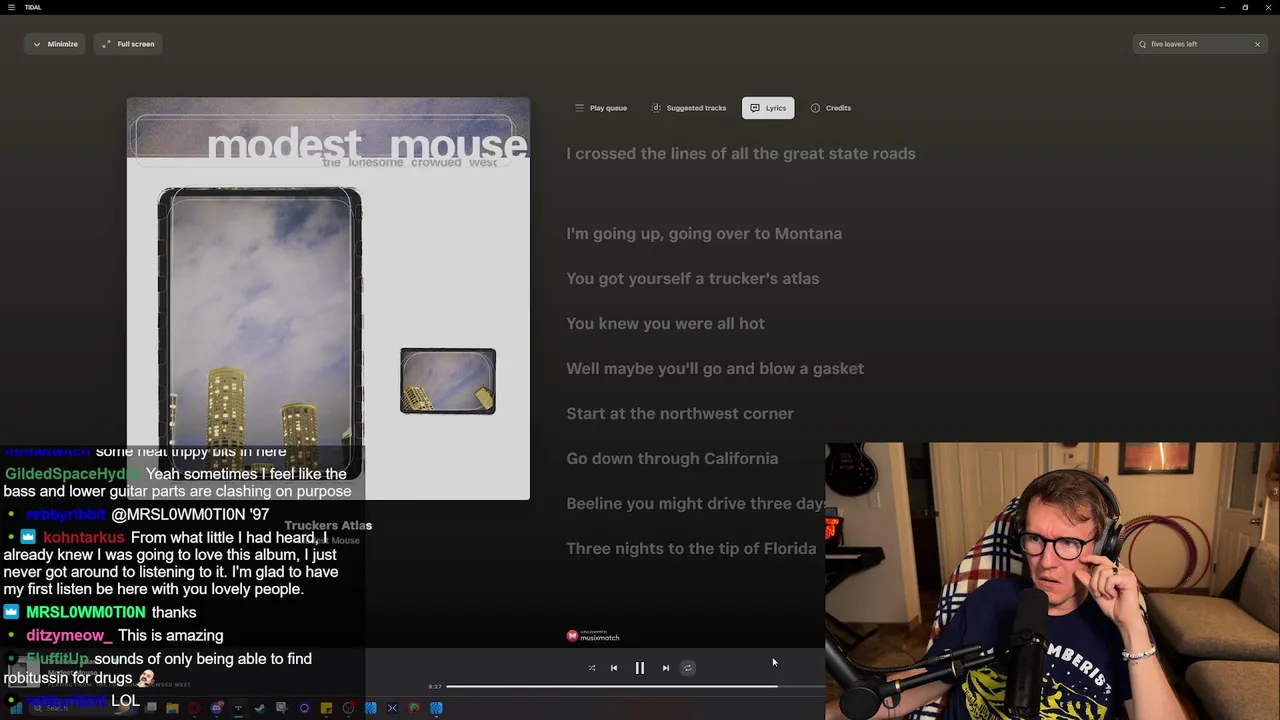The width and height of the screenshot is (1280, 720).
Task: Click the Play queue list icon
Action: pos(579,108)
